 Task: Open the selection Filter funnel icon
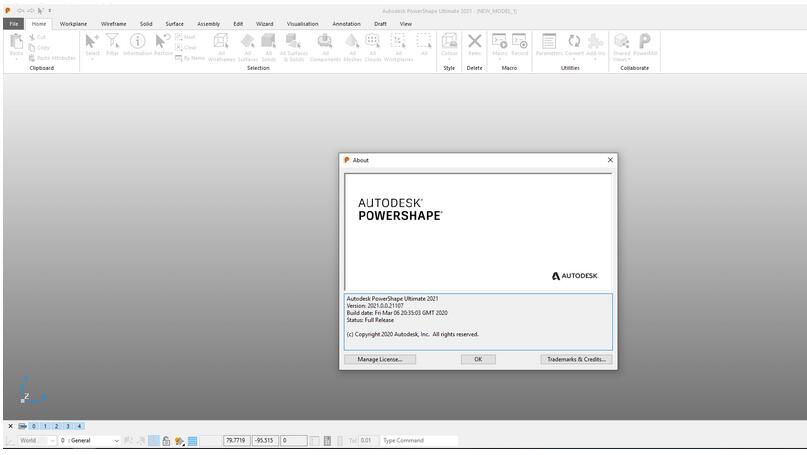point(112,41)
